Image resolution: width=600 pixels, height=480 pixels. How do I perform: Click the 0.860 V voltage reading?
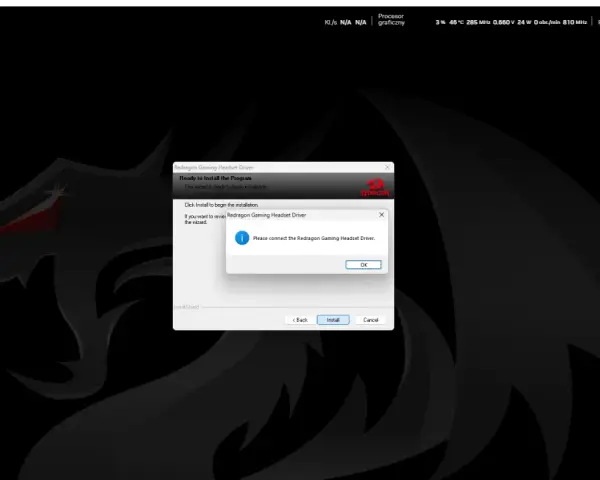click(x=504, y=22)
